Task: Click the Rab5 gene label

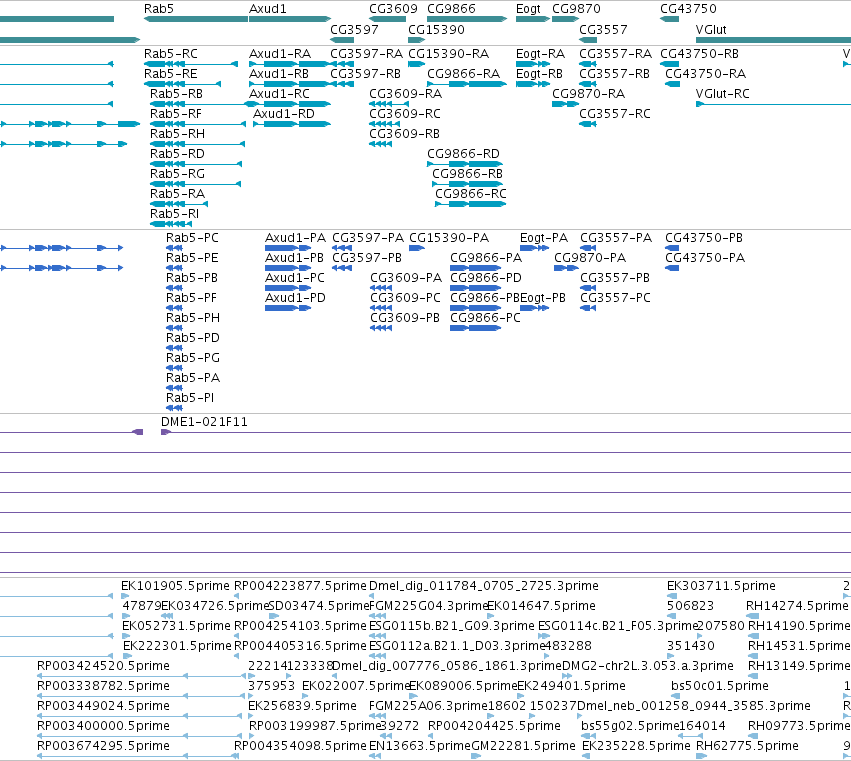Action: 158,9
